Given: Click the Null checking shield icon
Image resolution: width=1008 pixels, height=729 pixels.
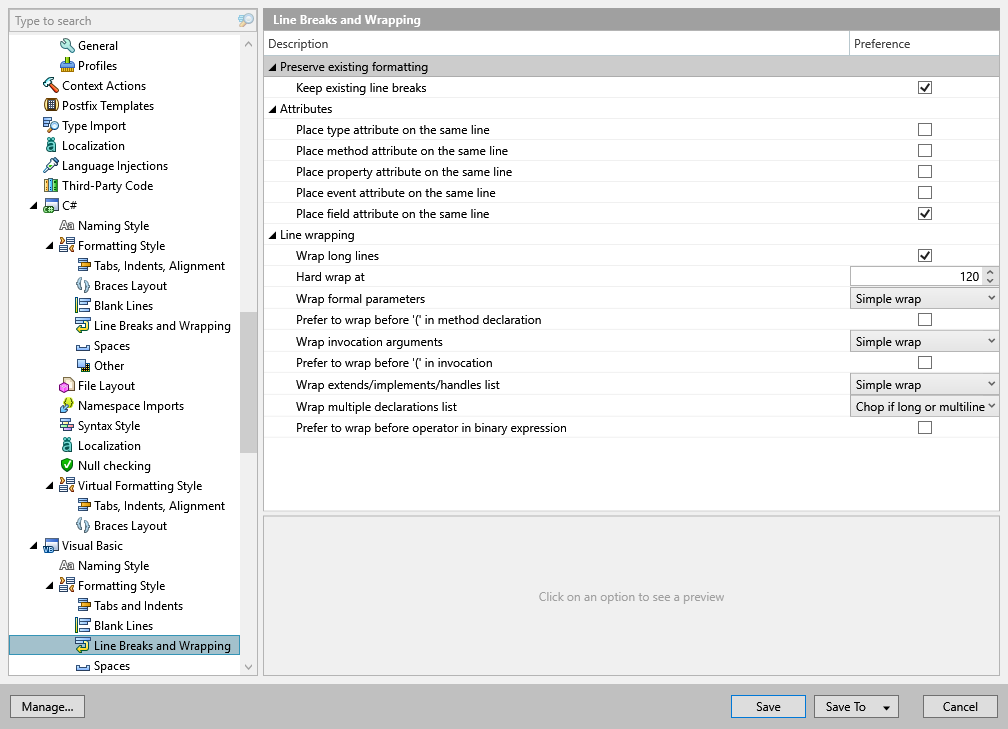Looking at the screenshot, I should (x=67, y=465).
